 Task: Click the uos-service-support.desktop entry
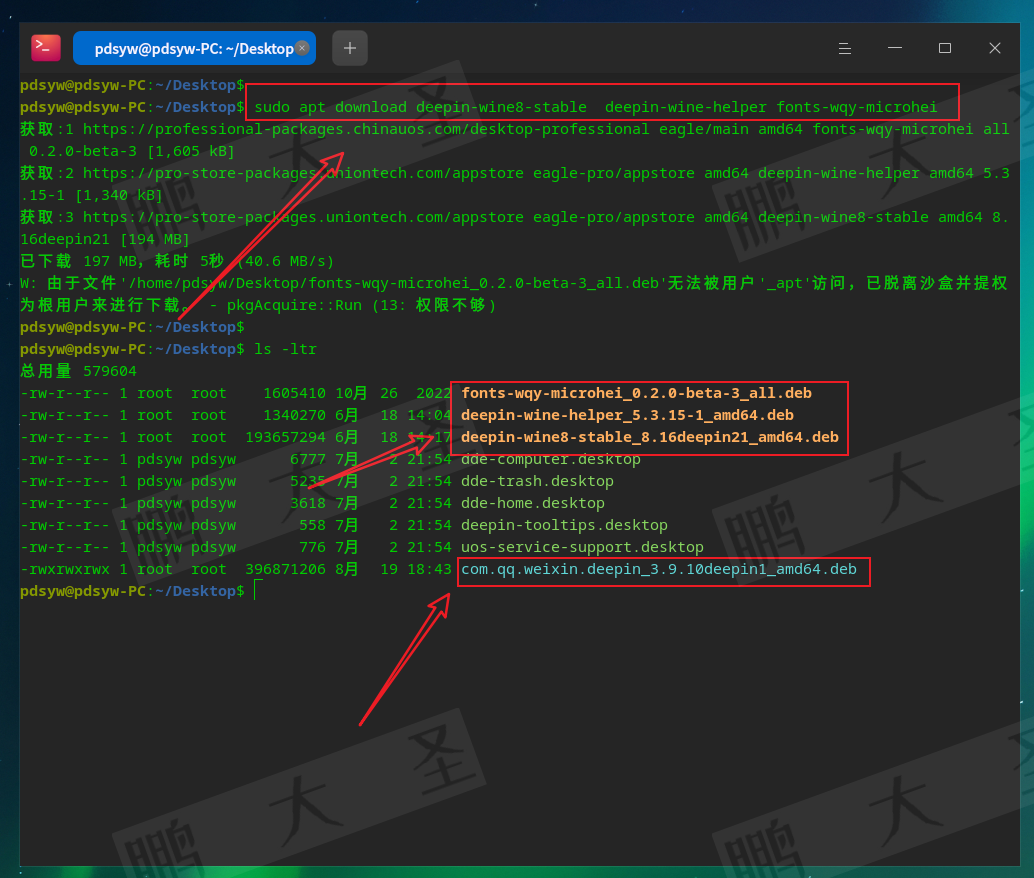tap(582, 547)
